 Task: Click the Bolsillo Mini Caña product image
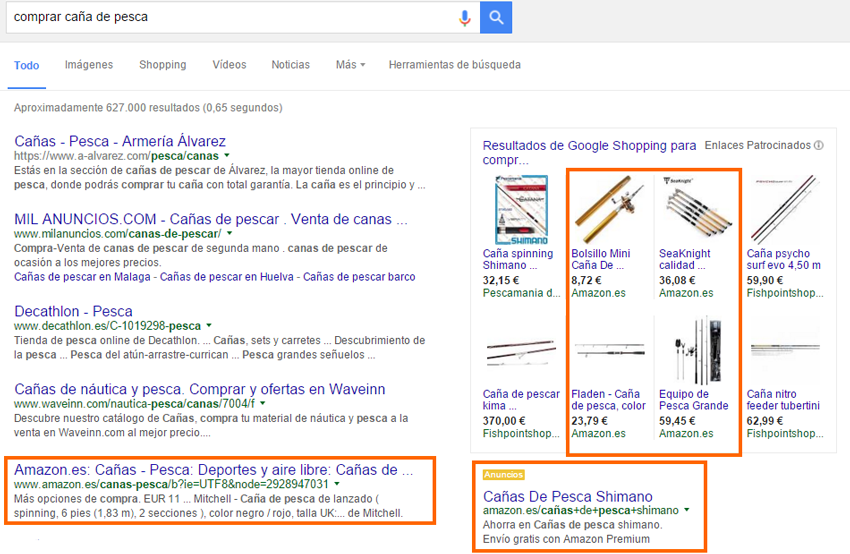(610, 209)
